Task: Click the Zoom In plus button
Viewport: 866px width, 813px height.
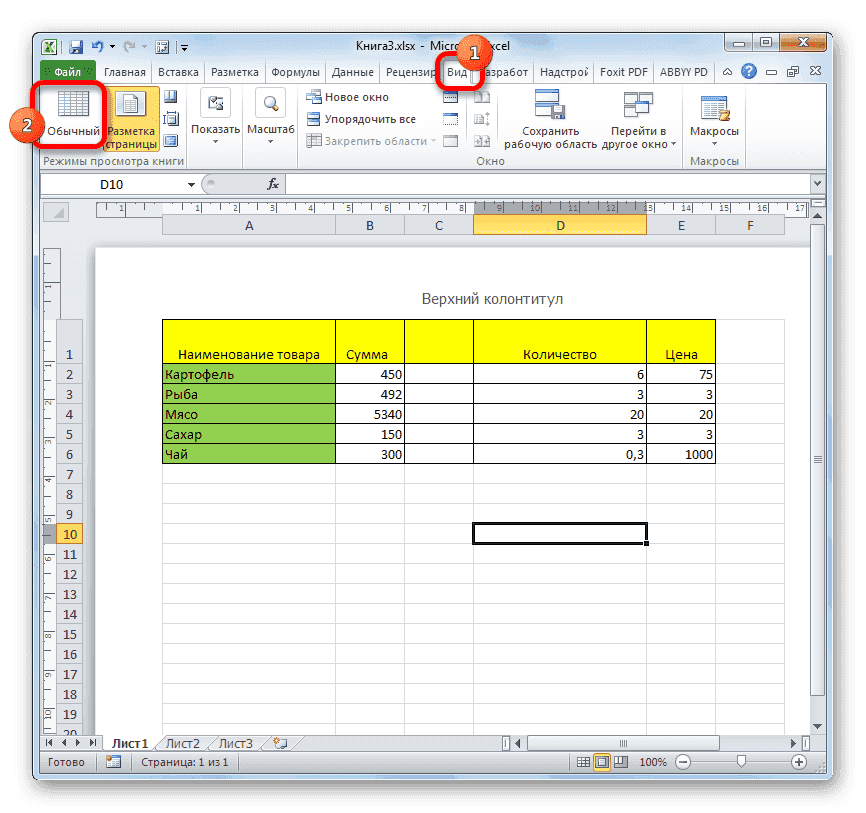Action: pos(798,762)
